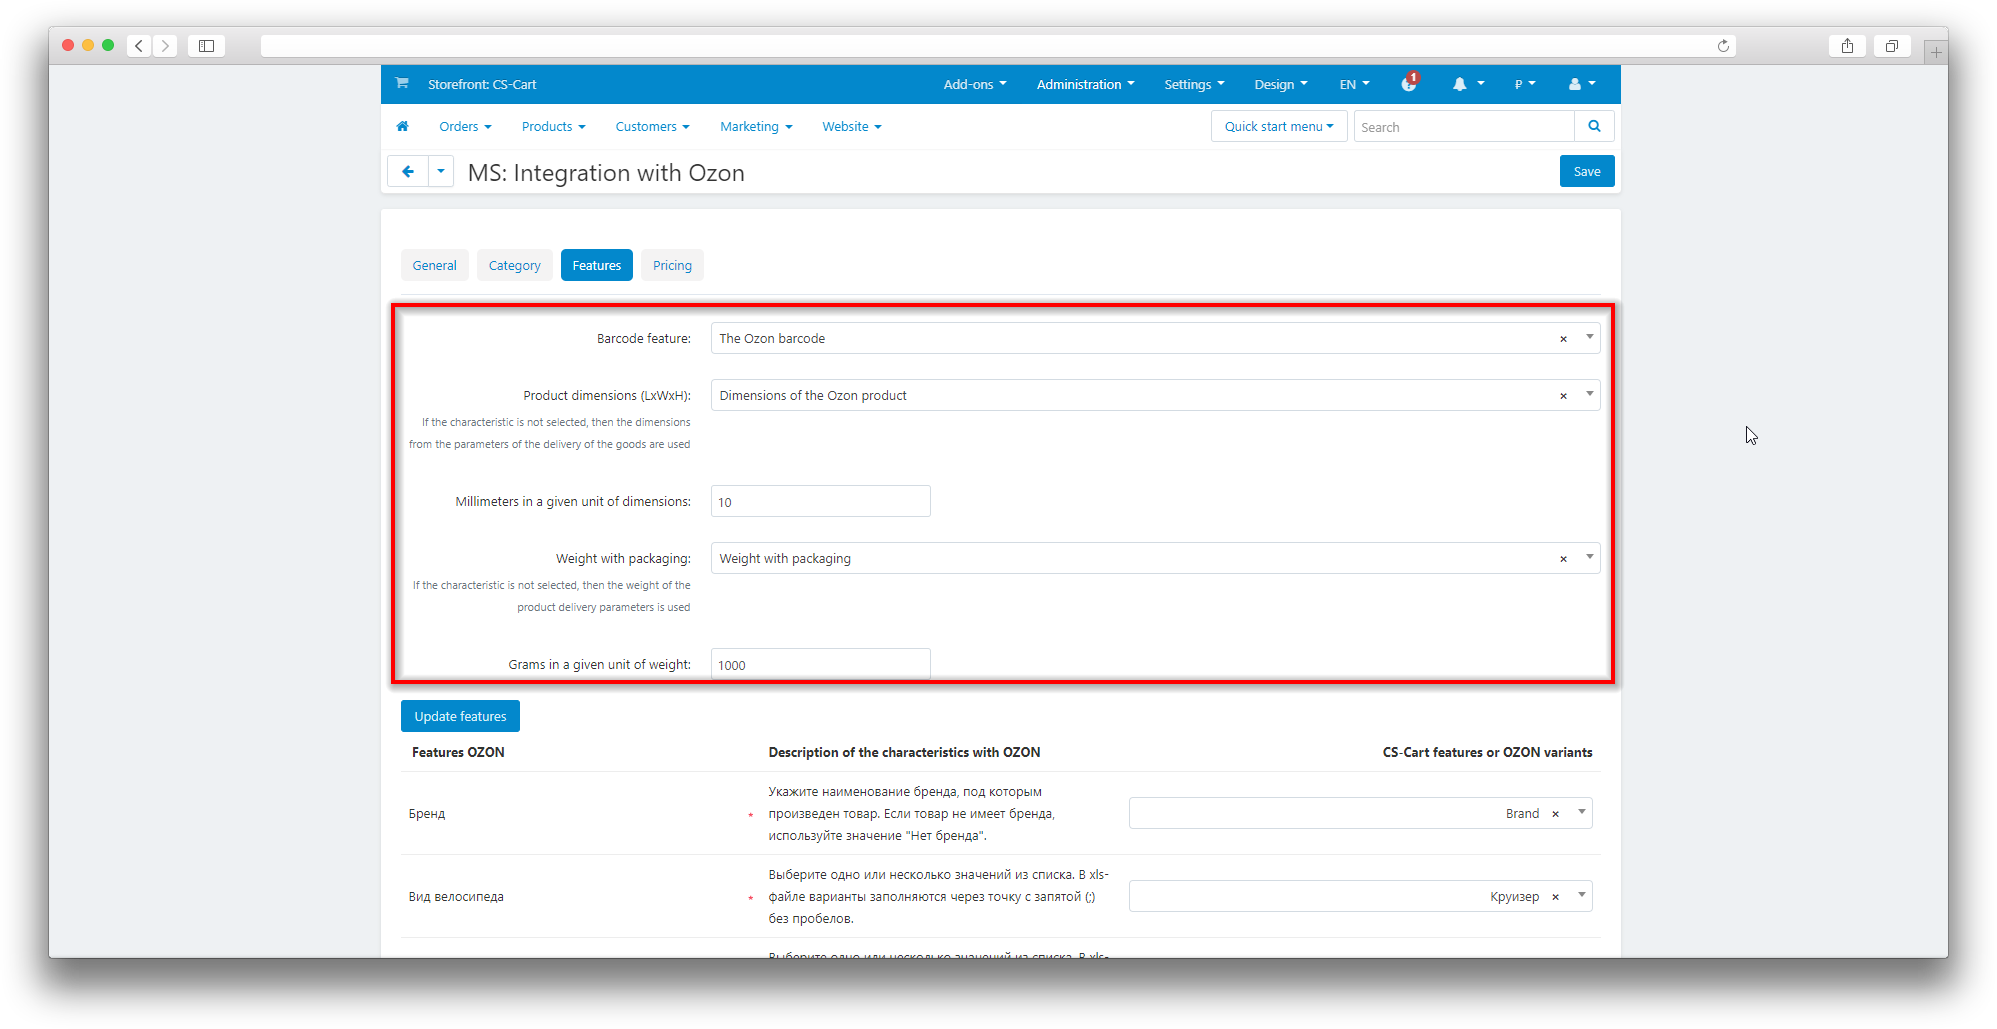Viewport: 1997px width, 1029px height.
Task: Clear the Weight with packaging selection
Action: [x=1563, y=559]
